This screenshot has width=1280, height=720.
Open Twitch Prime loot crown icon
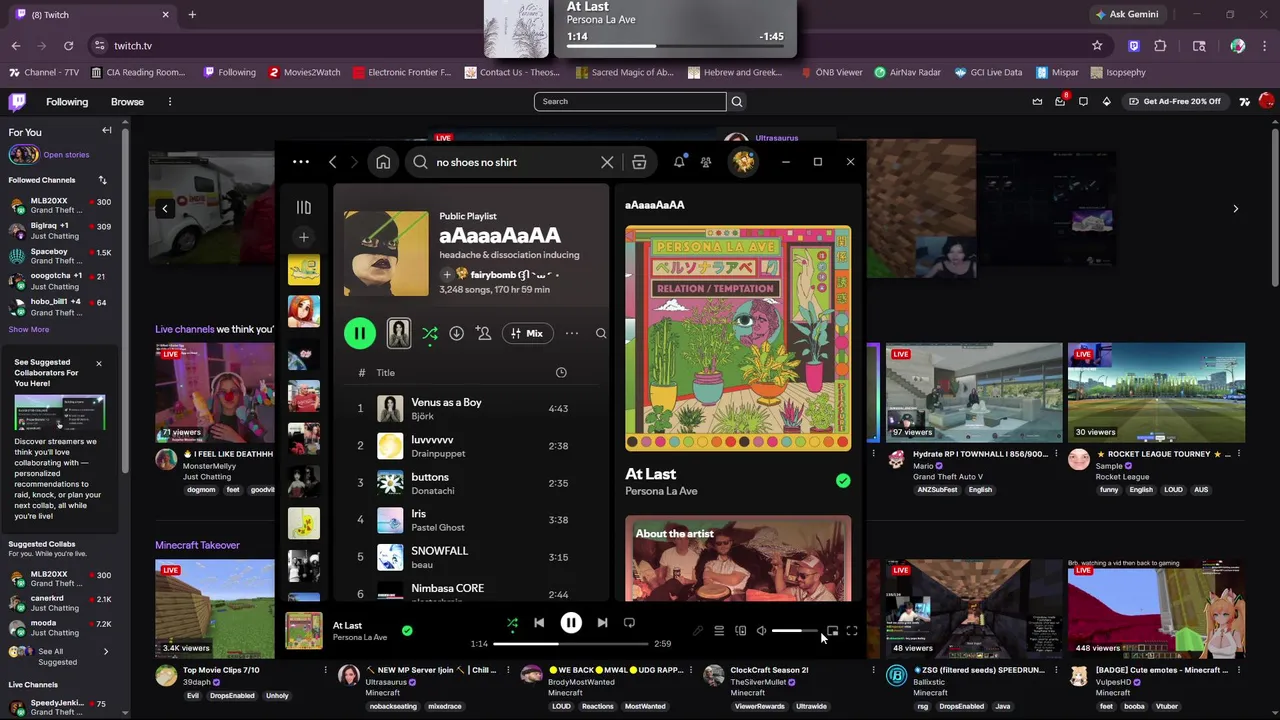(x=1037, y=101)
